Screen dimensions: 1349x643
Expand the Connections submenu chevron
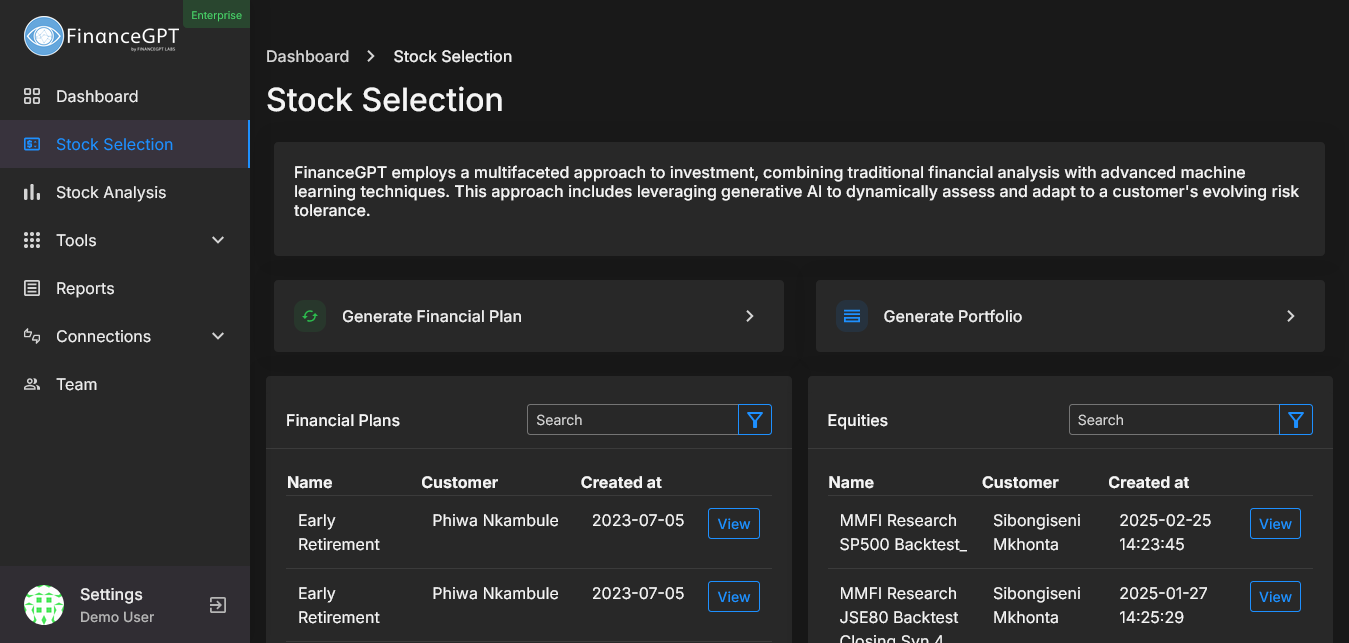(x=218, y=336)
